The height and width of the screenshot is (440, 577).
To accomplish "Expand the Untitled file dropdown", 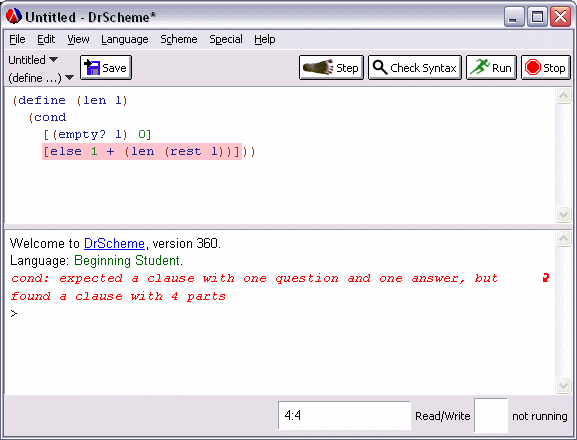I will [x=33, y=60].
